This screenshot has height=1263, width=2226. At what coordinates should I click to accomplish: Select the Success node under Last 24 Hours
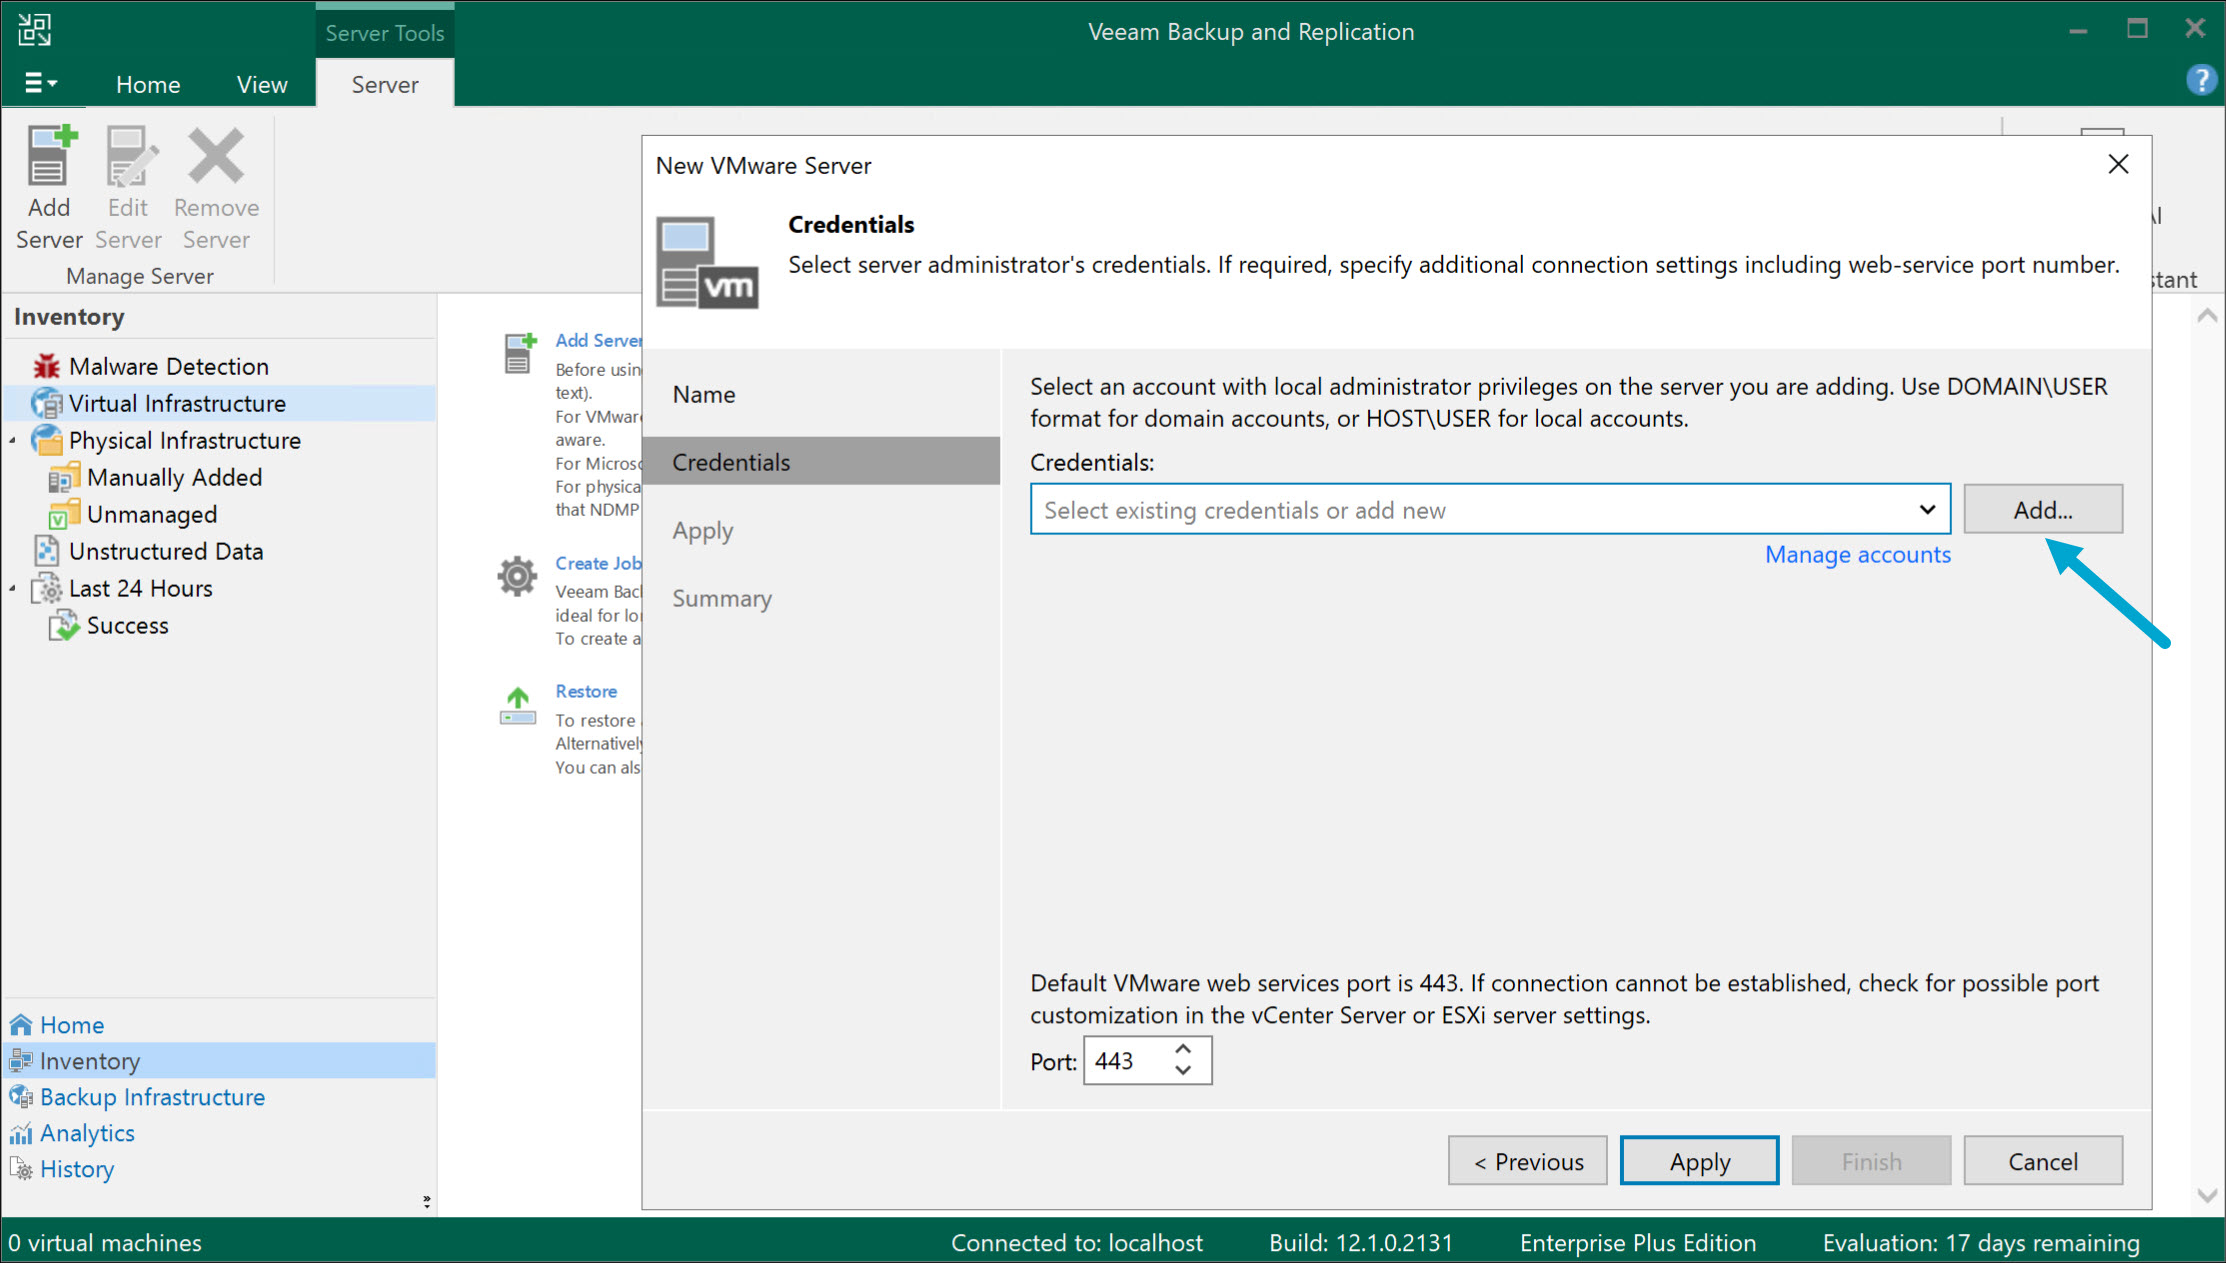coord(127,626)
